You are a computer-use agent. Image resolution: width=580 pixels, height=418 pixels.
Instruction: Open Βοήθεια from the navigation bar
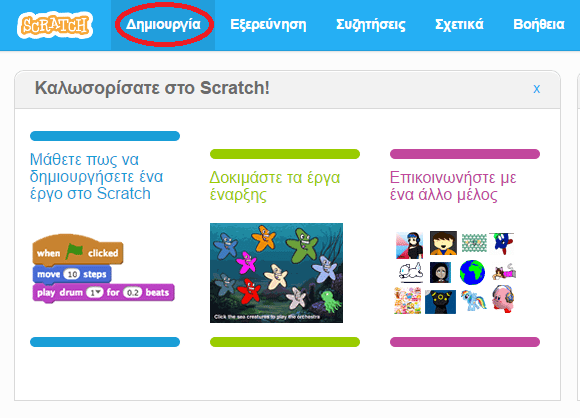[x=539, y=24]
